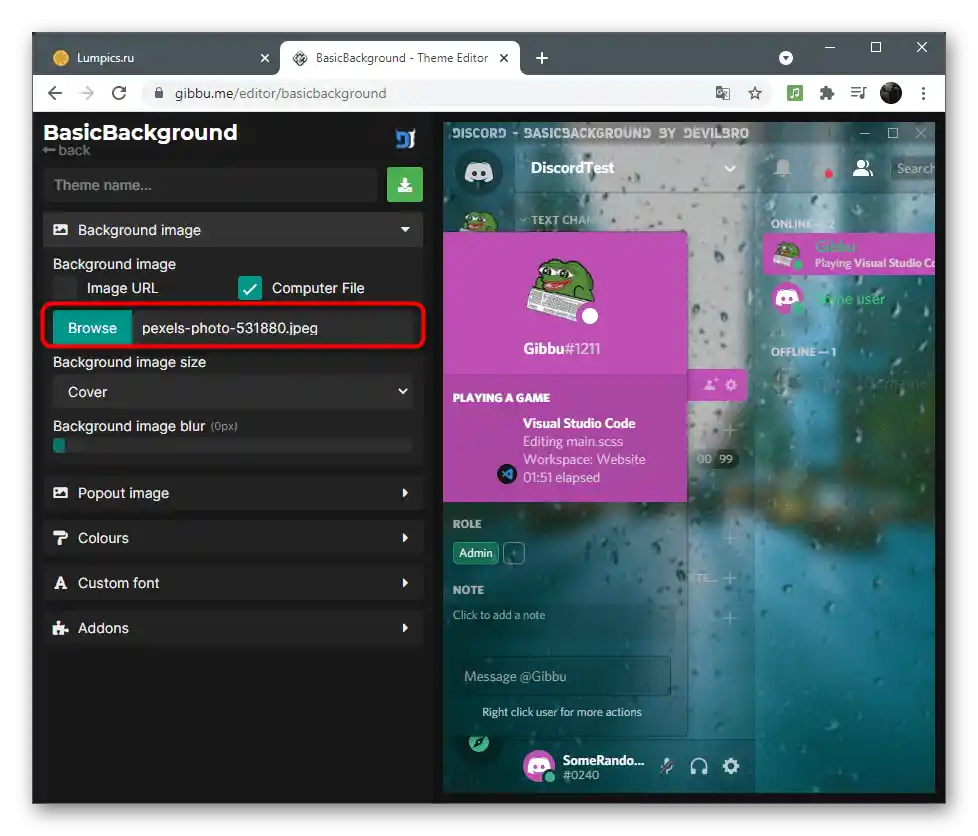
Task: Close the BasicBackground Theme Editor tab
Action: [x=504, y=58]
